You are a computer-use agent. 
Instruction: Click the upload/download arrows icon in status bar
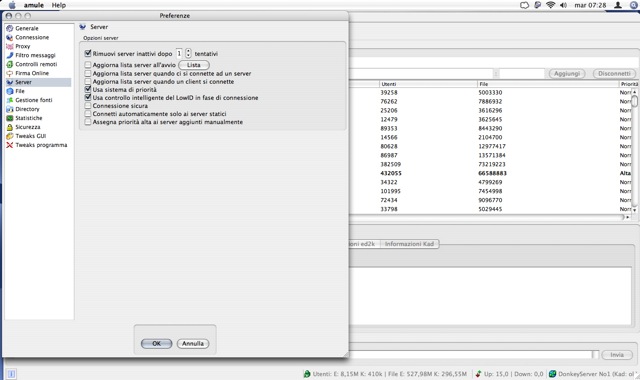point(478,373)
